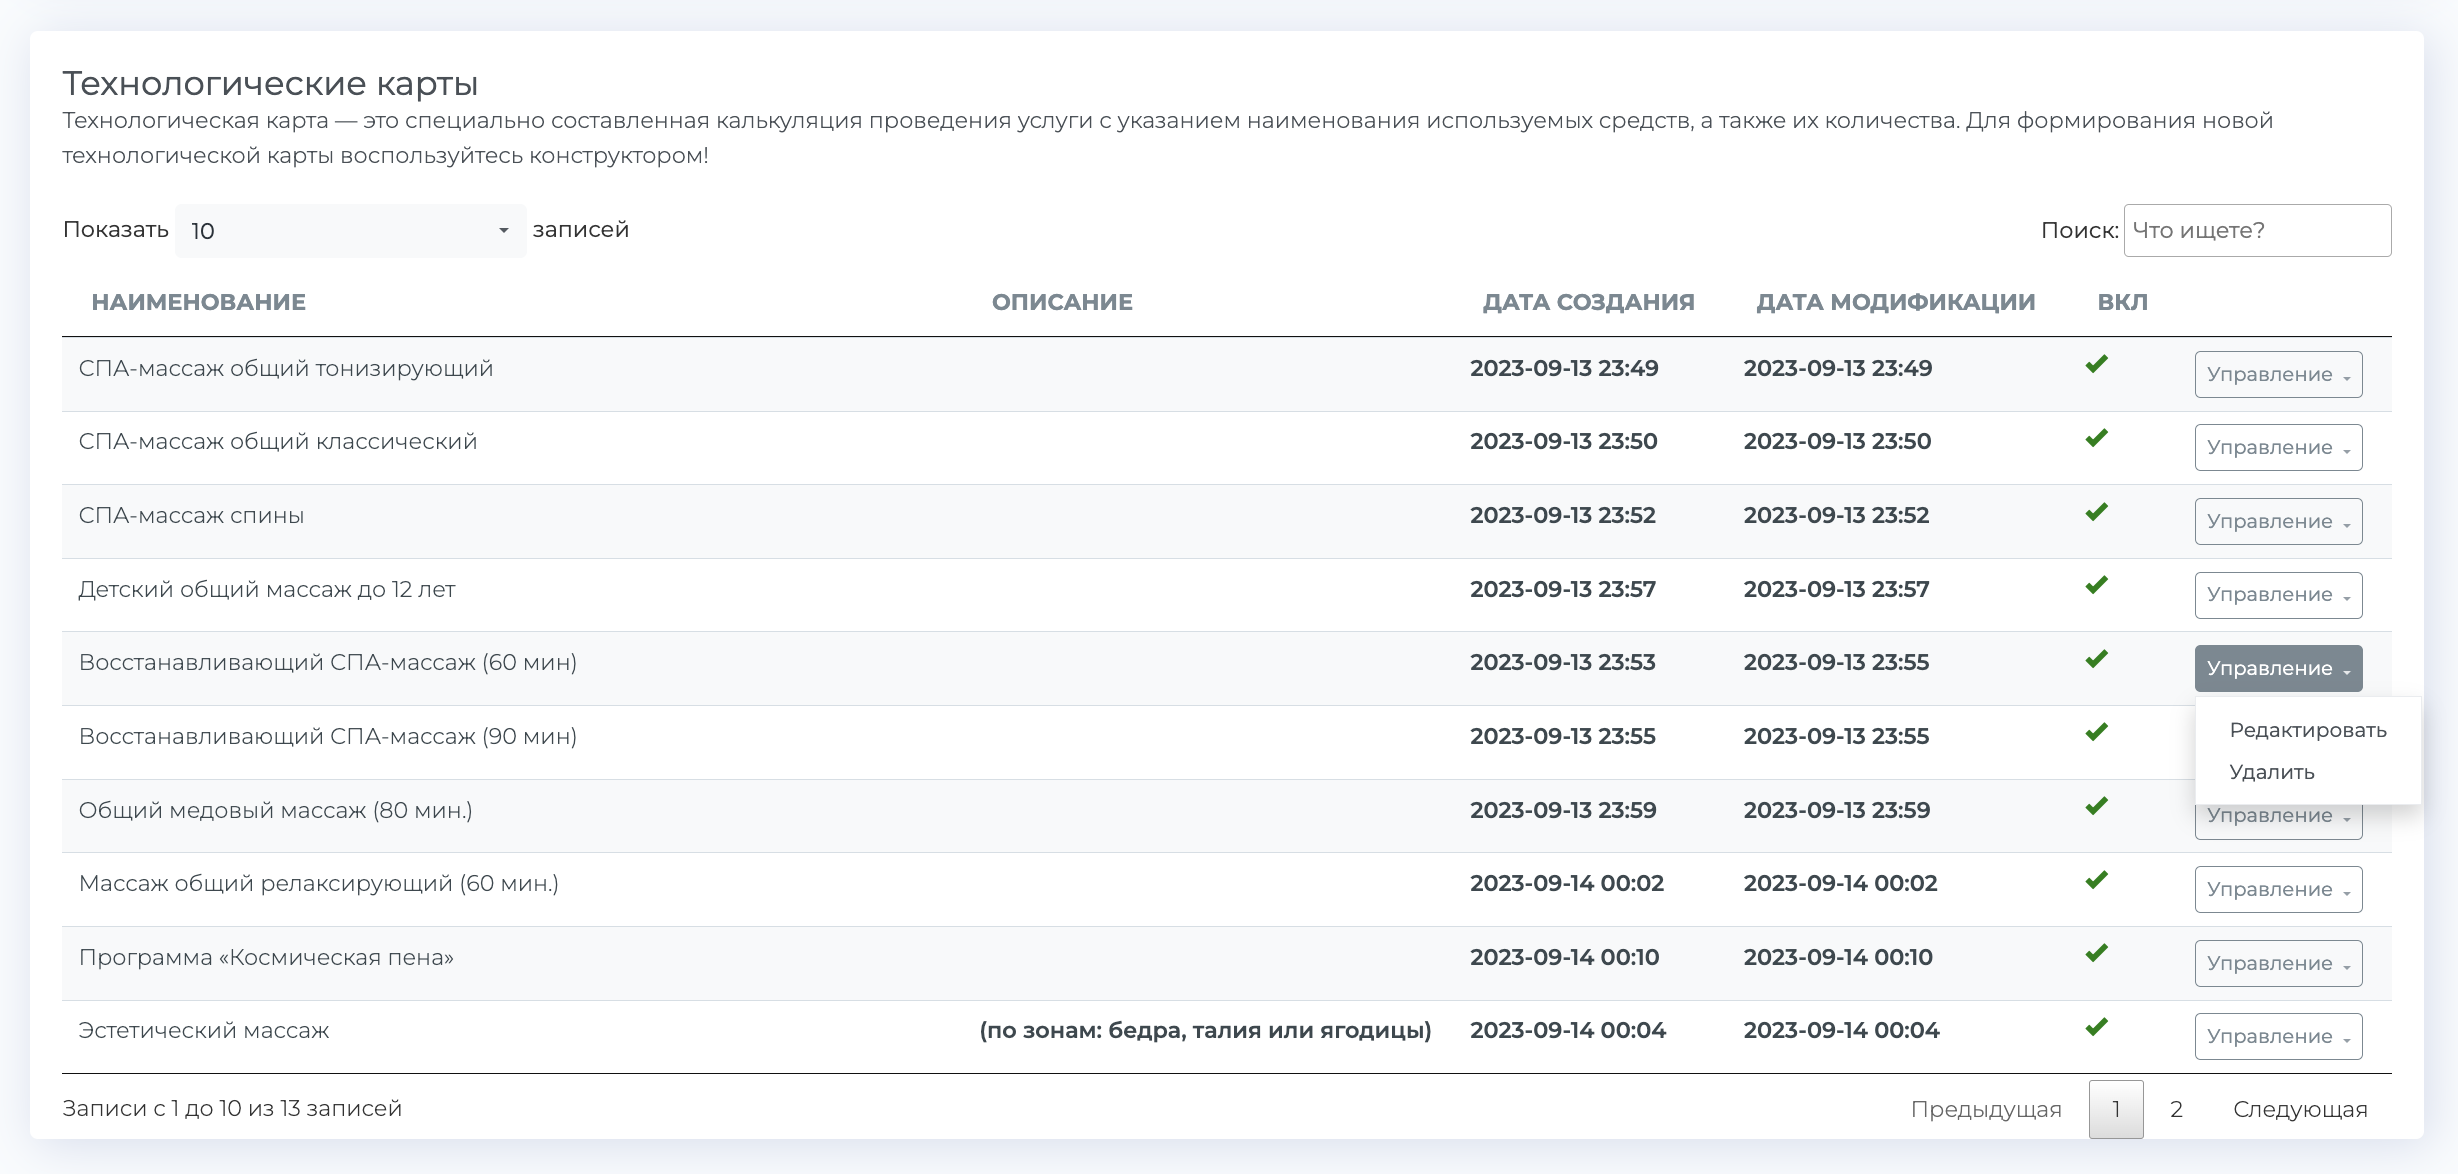Click checkmark for Общий медовый массаж row
Viewport: 2458px width, 1174px height.
[x=2096, y=807]
